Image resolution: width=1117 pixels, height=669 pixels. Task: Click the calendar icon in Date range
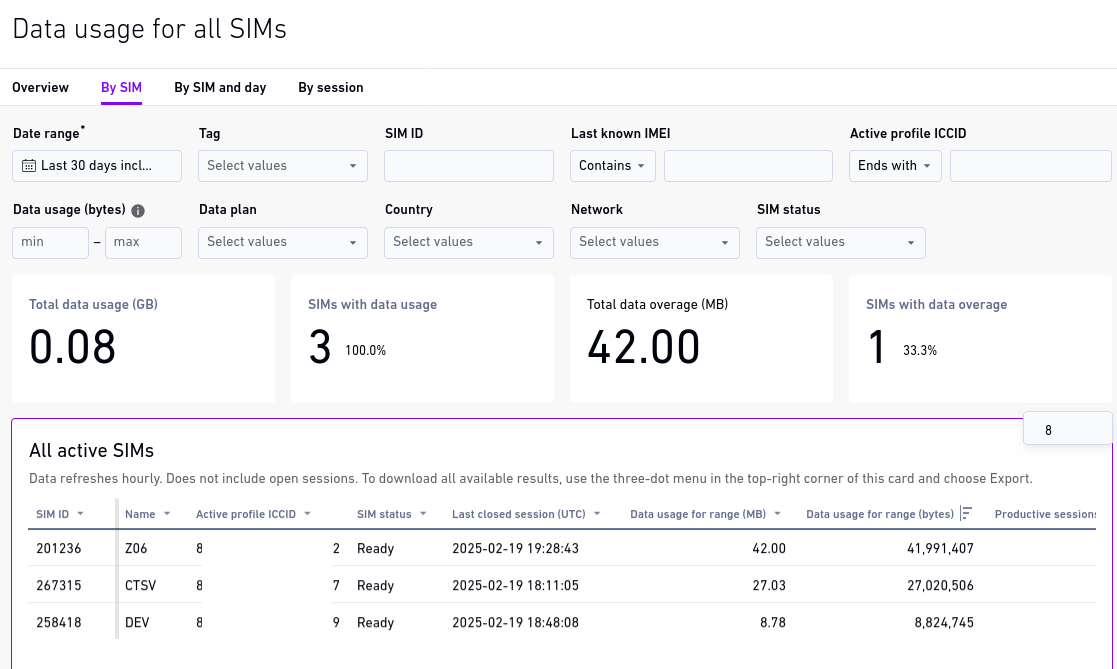click(x=29, y=166)
